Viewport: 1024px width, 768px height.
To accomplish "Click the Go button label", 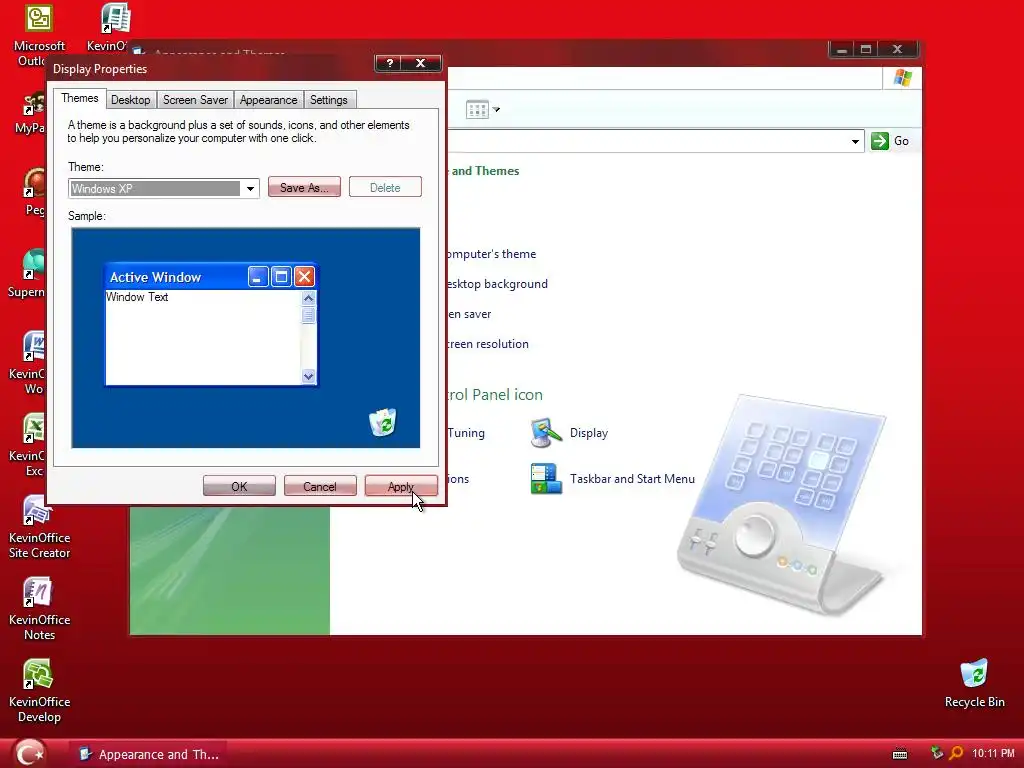I will point(901,141).
